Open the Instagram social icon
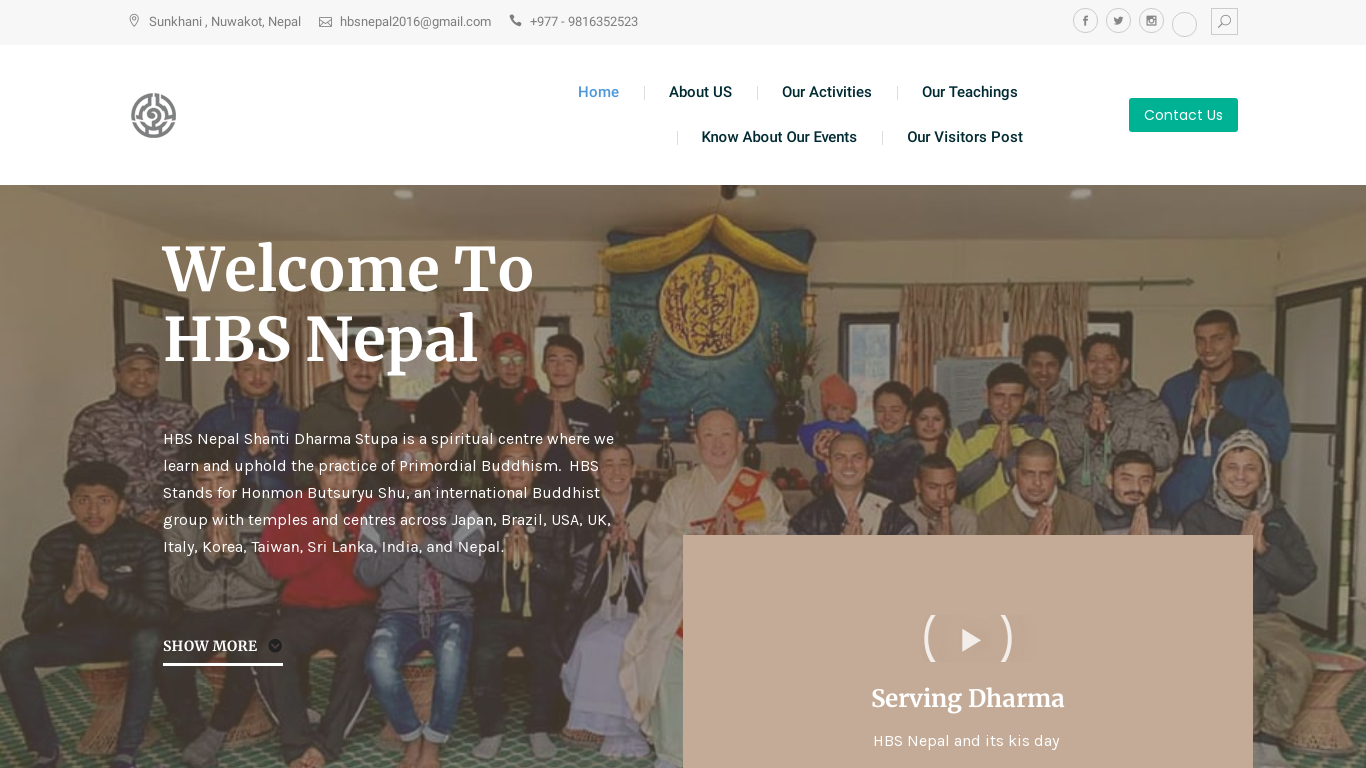 pyautogui.click(x=1151, y=20)
